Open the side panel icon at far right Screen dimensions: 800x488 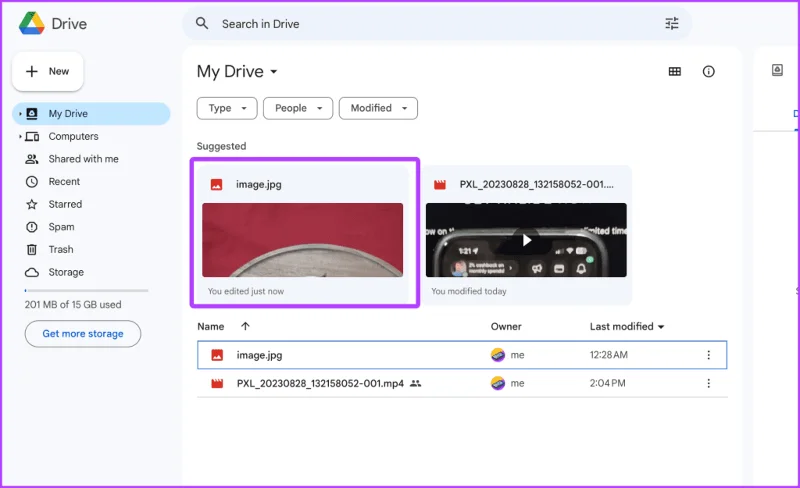(777, 70)
